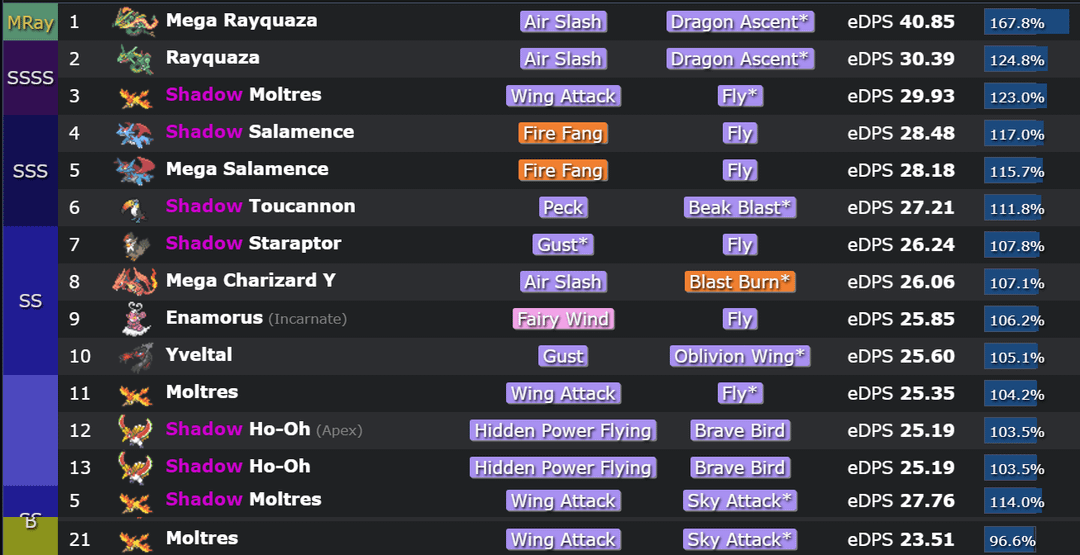Click the Shadow Salamence sprite
Image resolution: width=1080 pixels, height=555 pixels.
[135, 133]
